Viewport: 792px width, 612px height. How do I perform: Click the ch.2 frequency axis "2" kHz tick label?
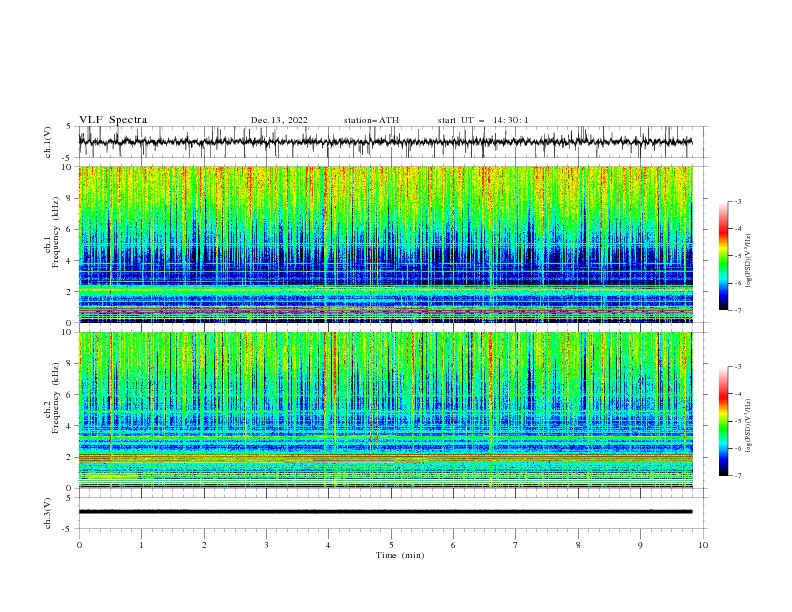[69, 457]
